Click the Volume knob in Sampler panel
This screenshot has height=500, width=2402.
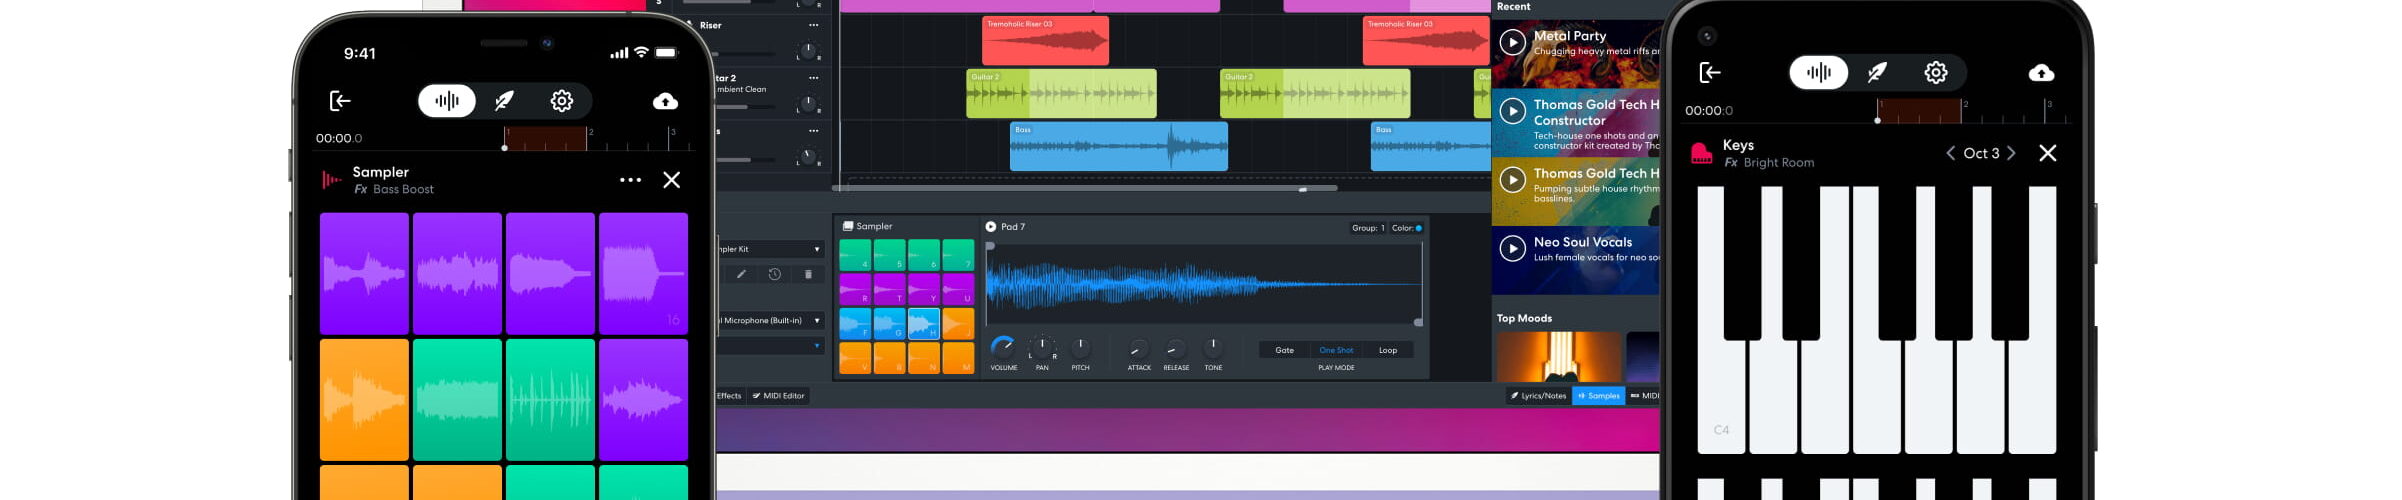(x=1002, y=347)
